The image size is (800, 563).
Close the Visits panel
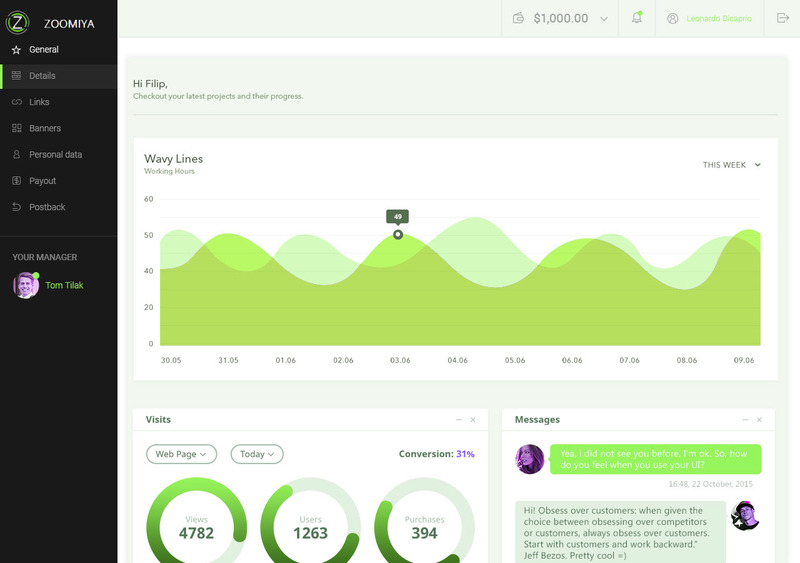[473, 420]
